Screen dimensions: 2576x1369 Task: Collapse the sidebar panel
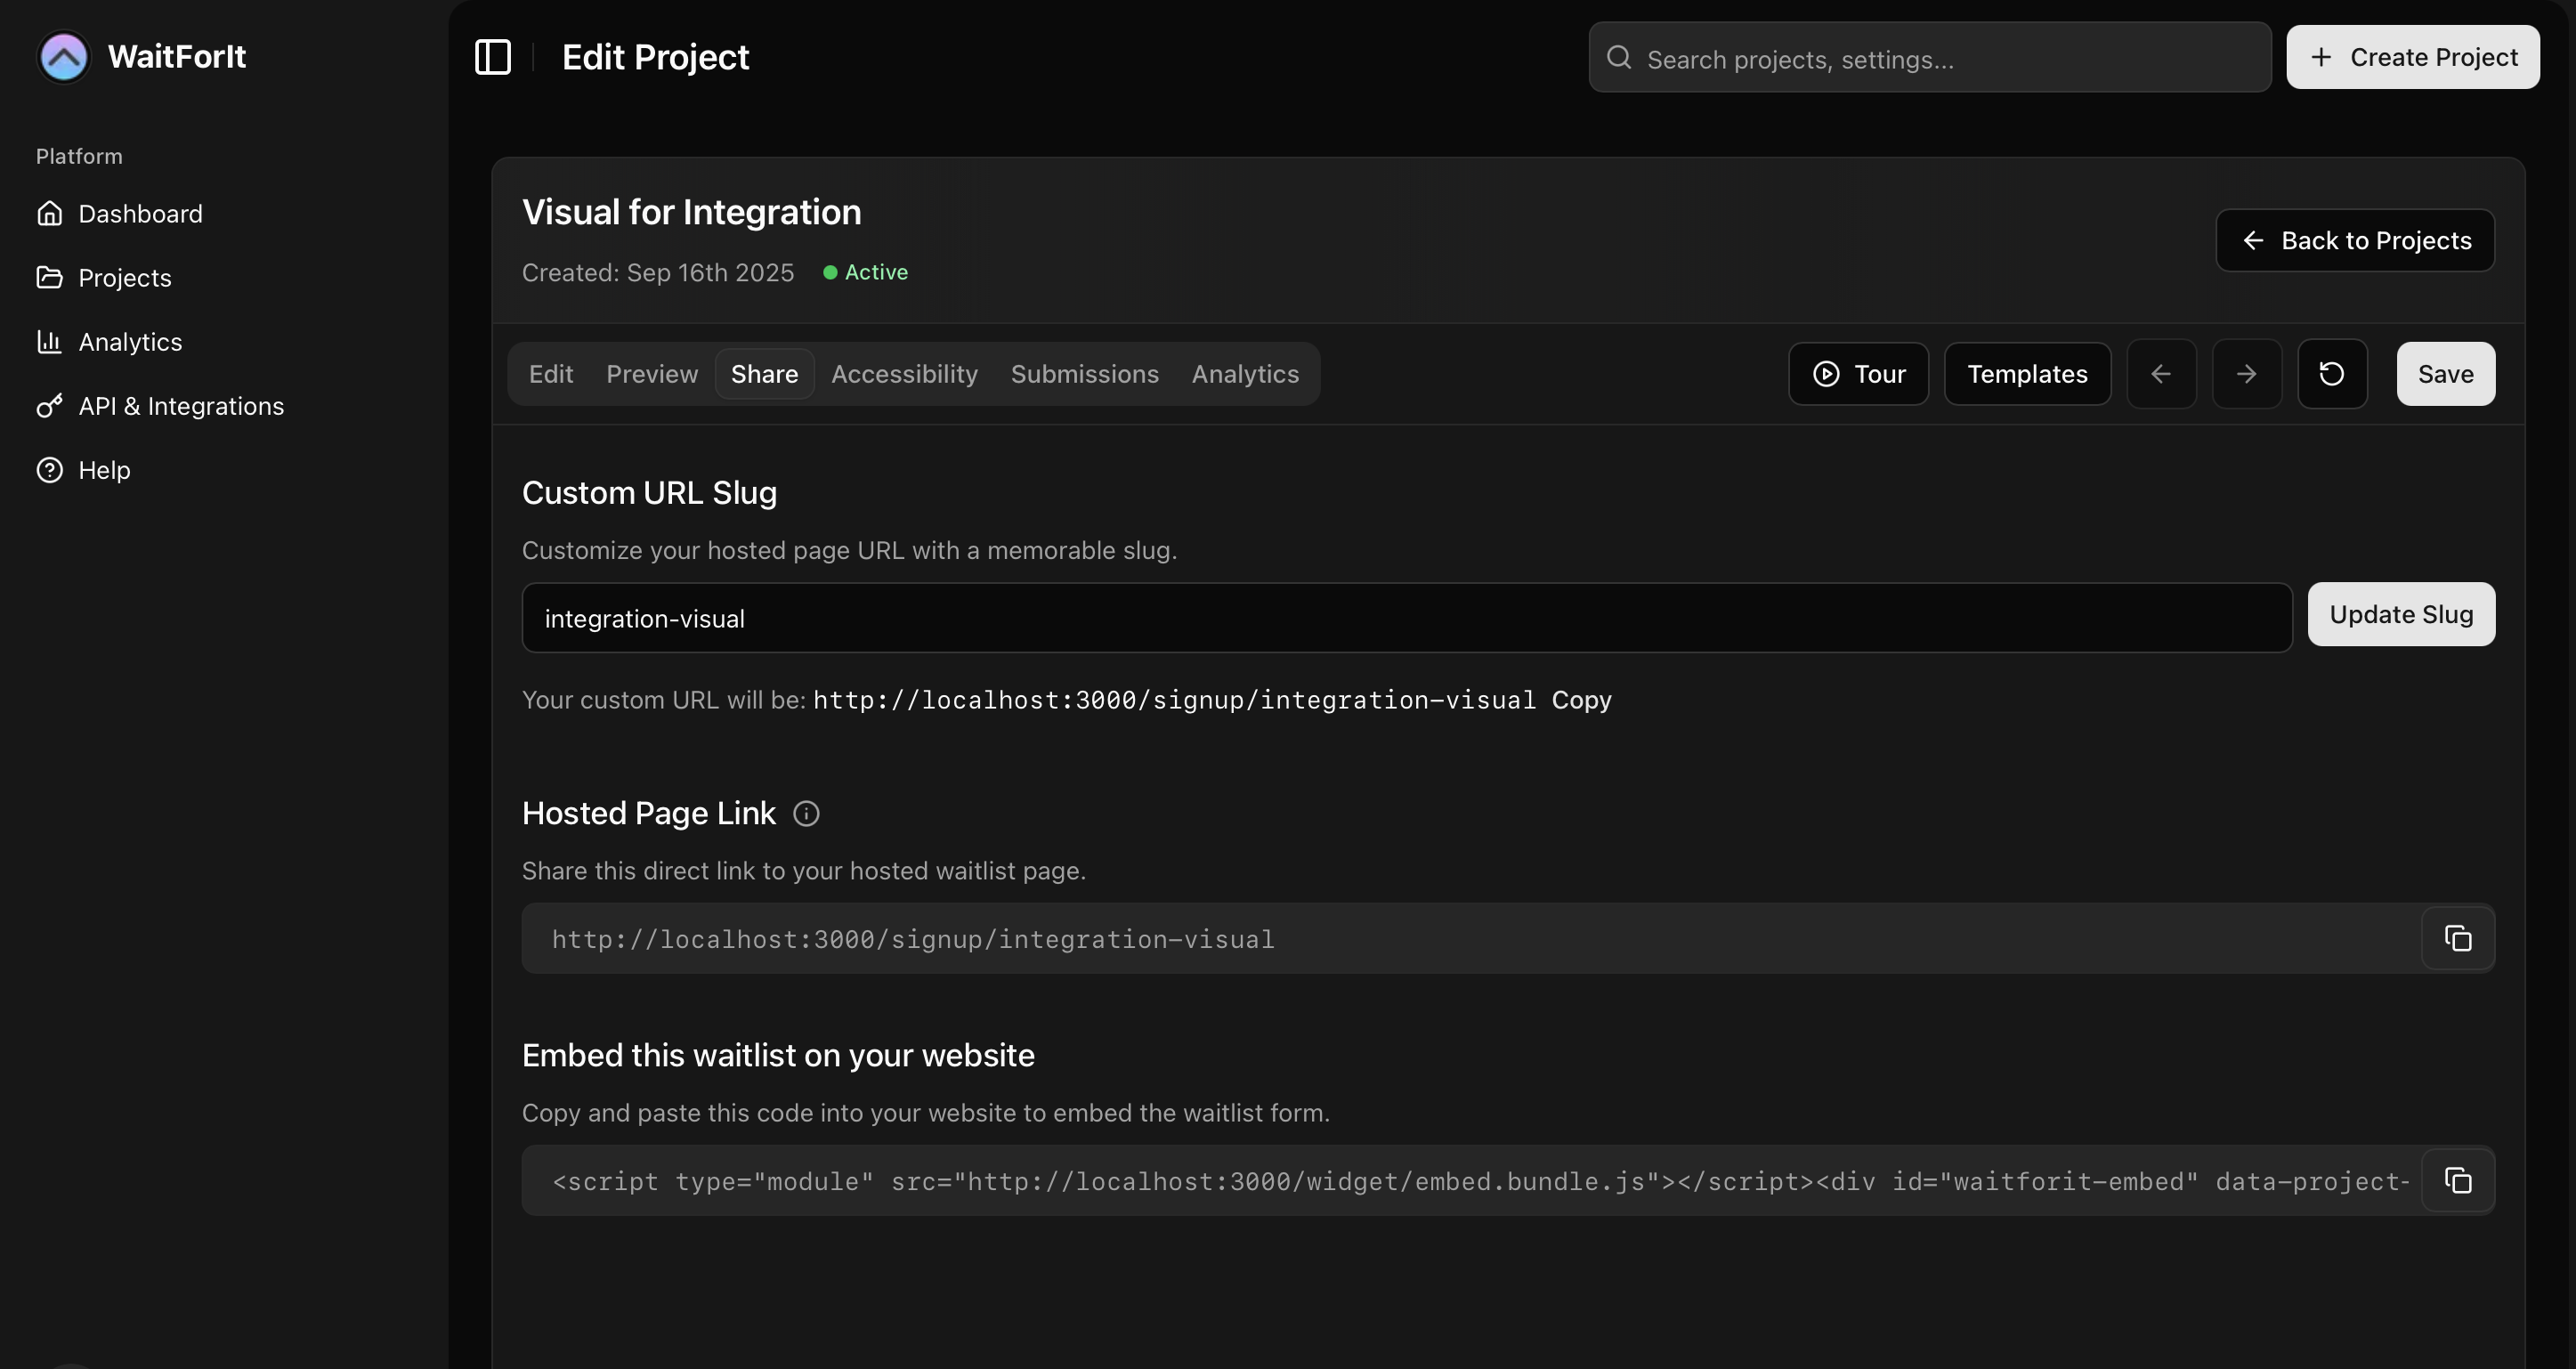(x=492, y=57)
